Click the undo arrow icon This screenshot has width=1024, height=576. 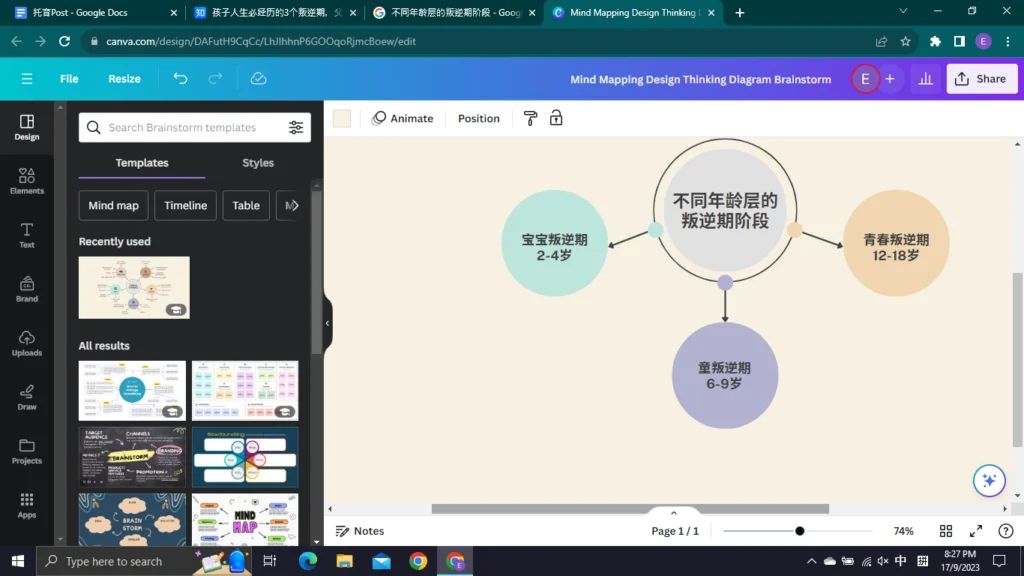(x=180, y=79)
